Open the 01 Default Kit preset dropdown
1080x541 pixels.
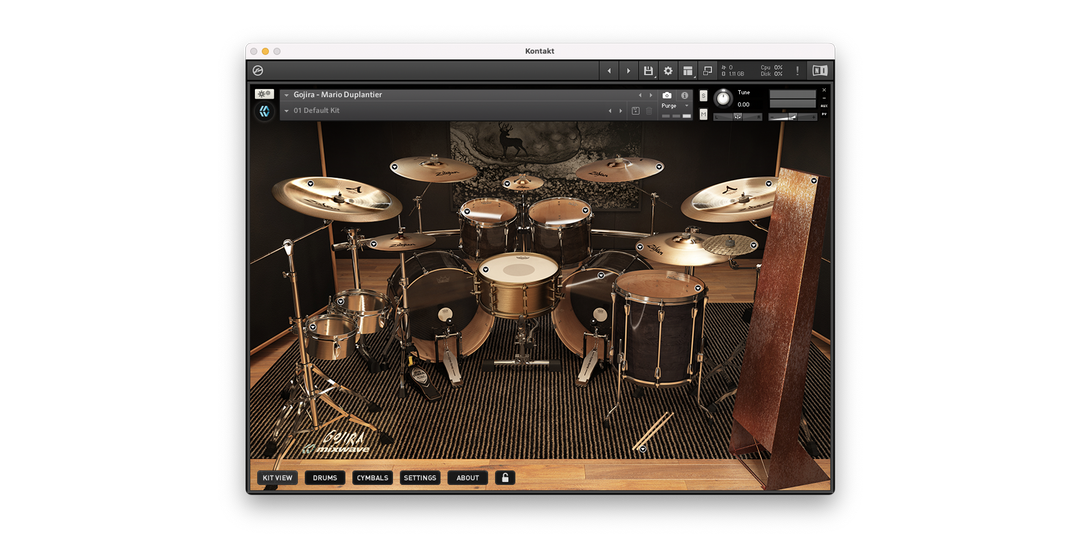(286, 111)
